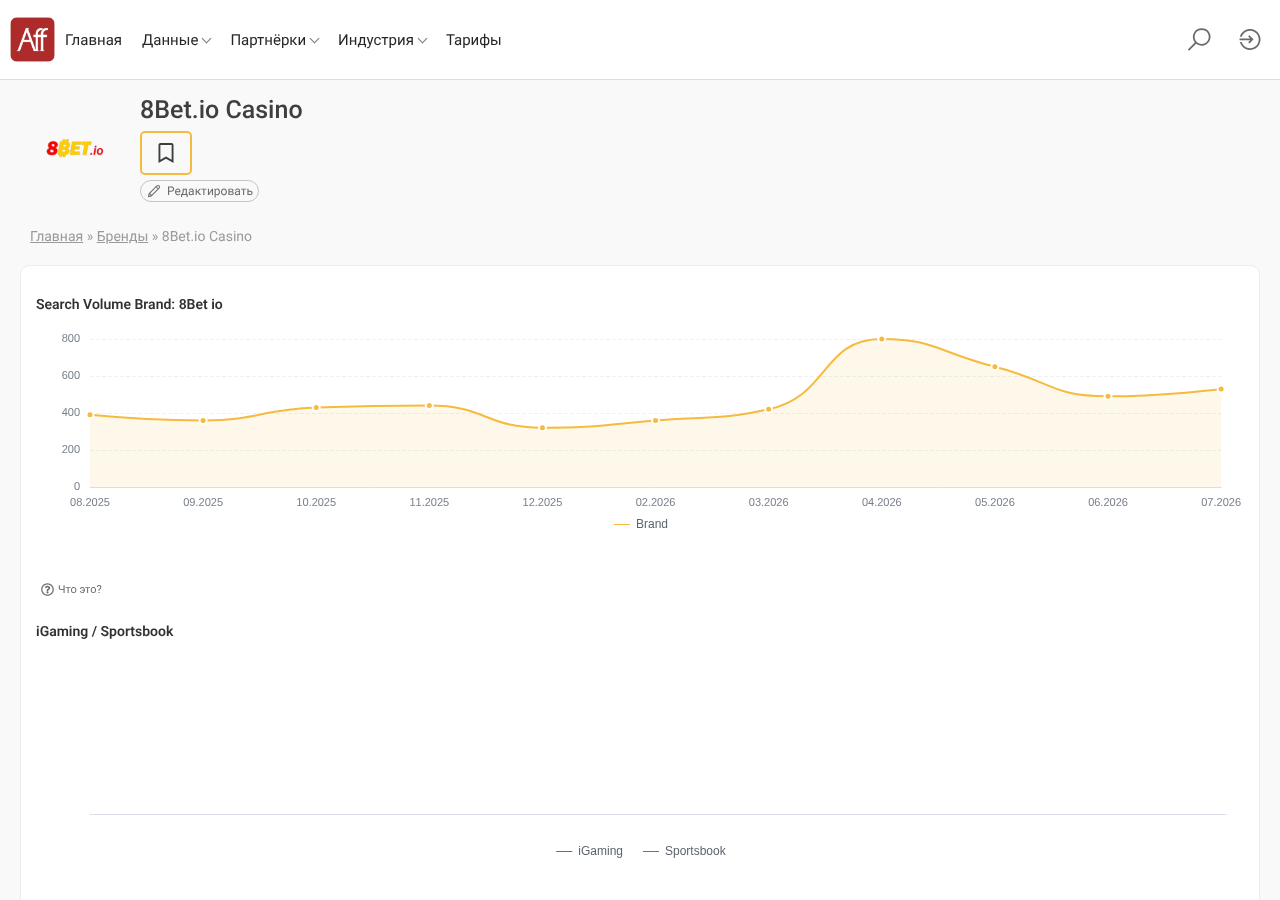The width and height of the screenshot is (1280, 900).
Task: Expand the Партнёрки dropdown menu
Action: tap(274, 40)
